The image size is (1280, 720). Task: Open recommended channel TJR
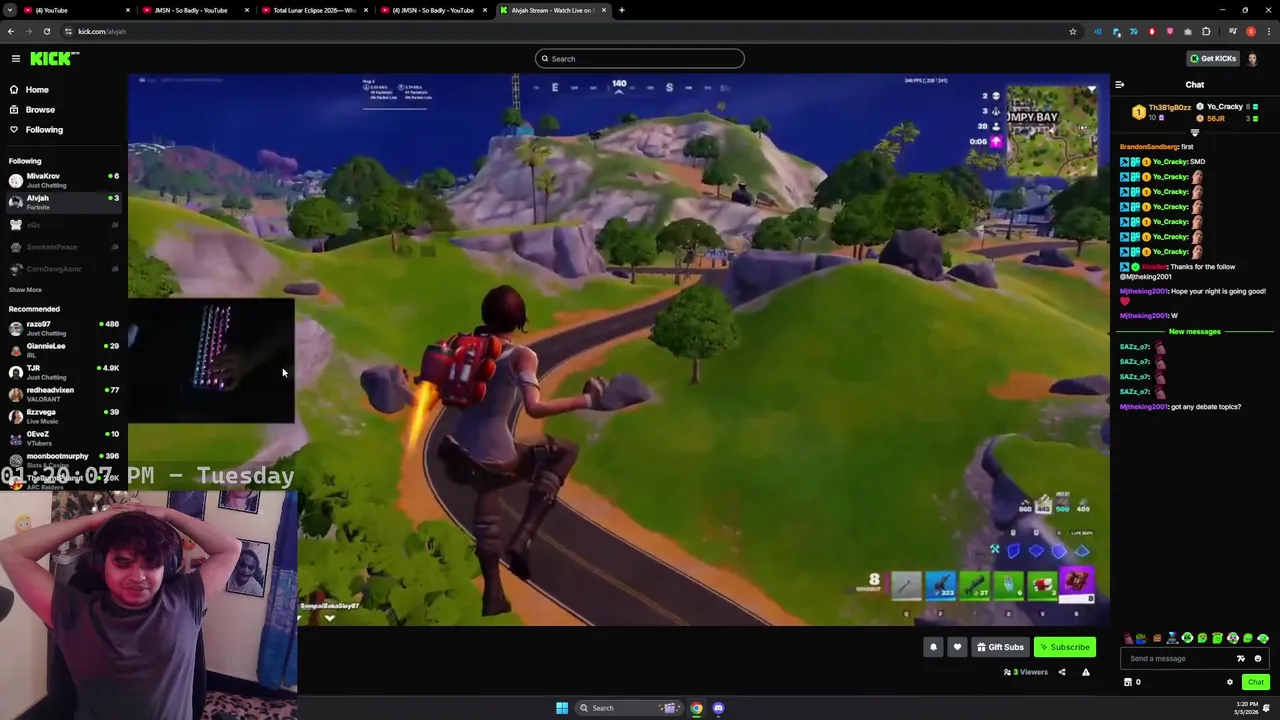pos(63,372)
